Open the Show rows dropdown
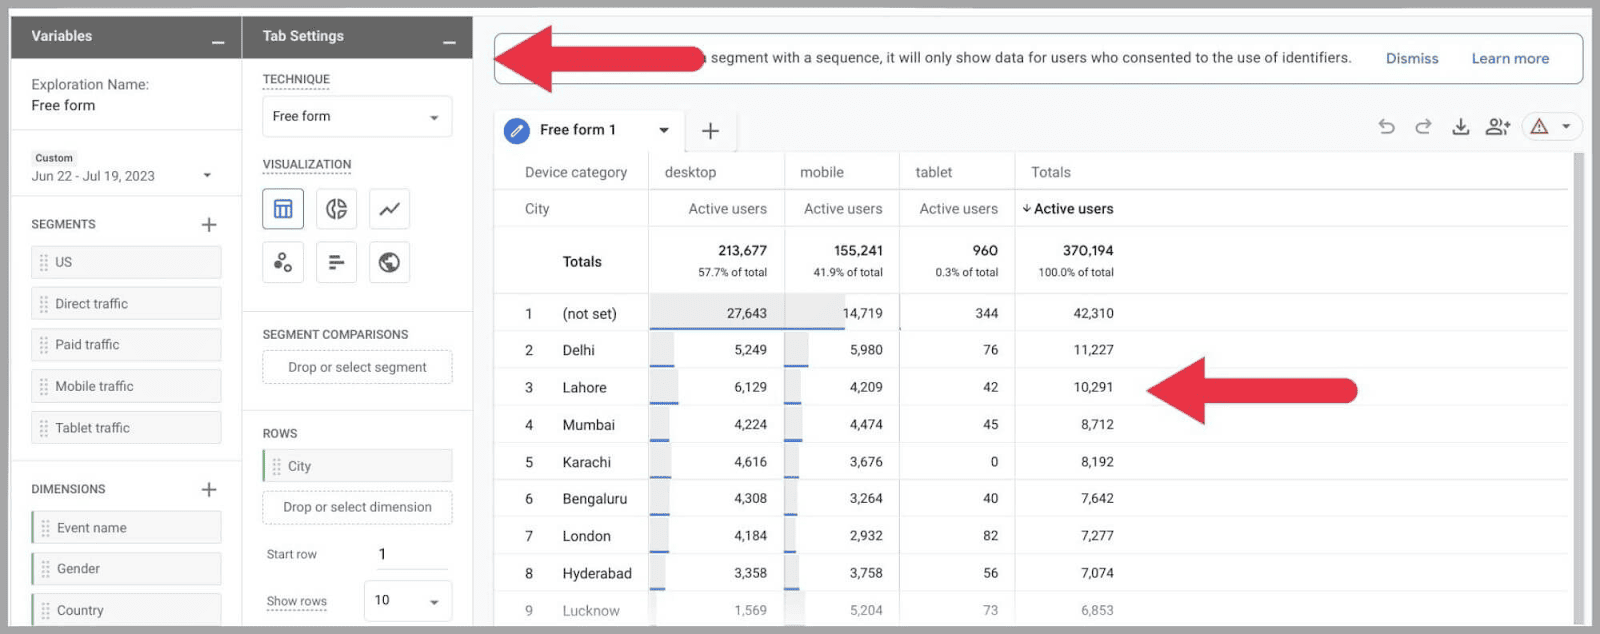Screen dimensions: 1600x634 (407, 601)
